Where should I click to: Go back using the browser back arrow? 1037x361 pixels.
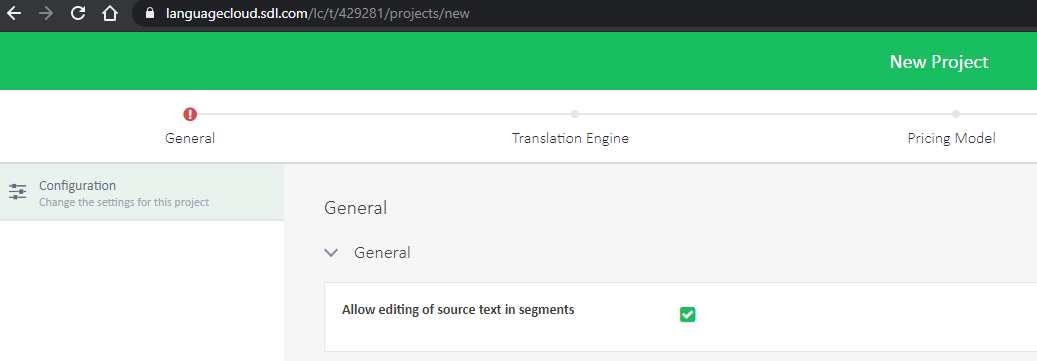coord(14,13)
